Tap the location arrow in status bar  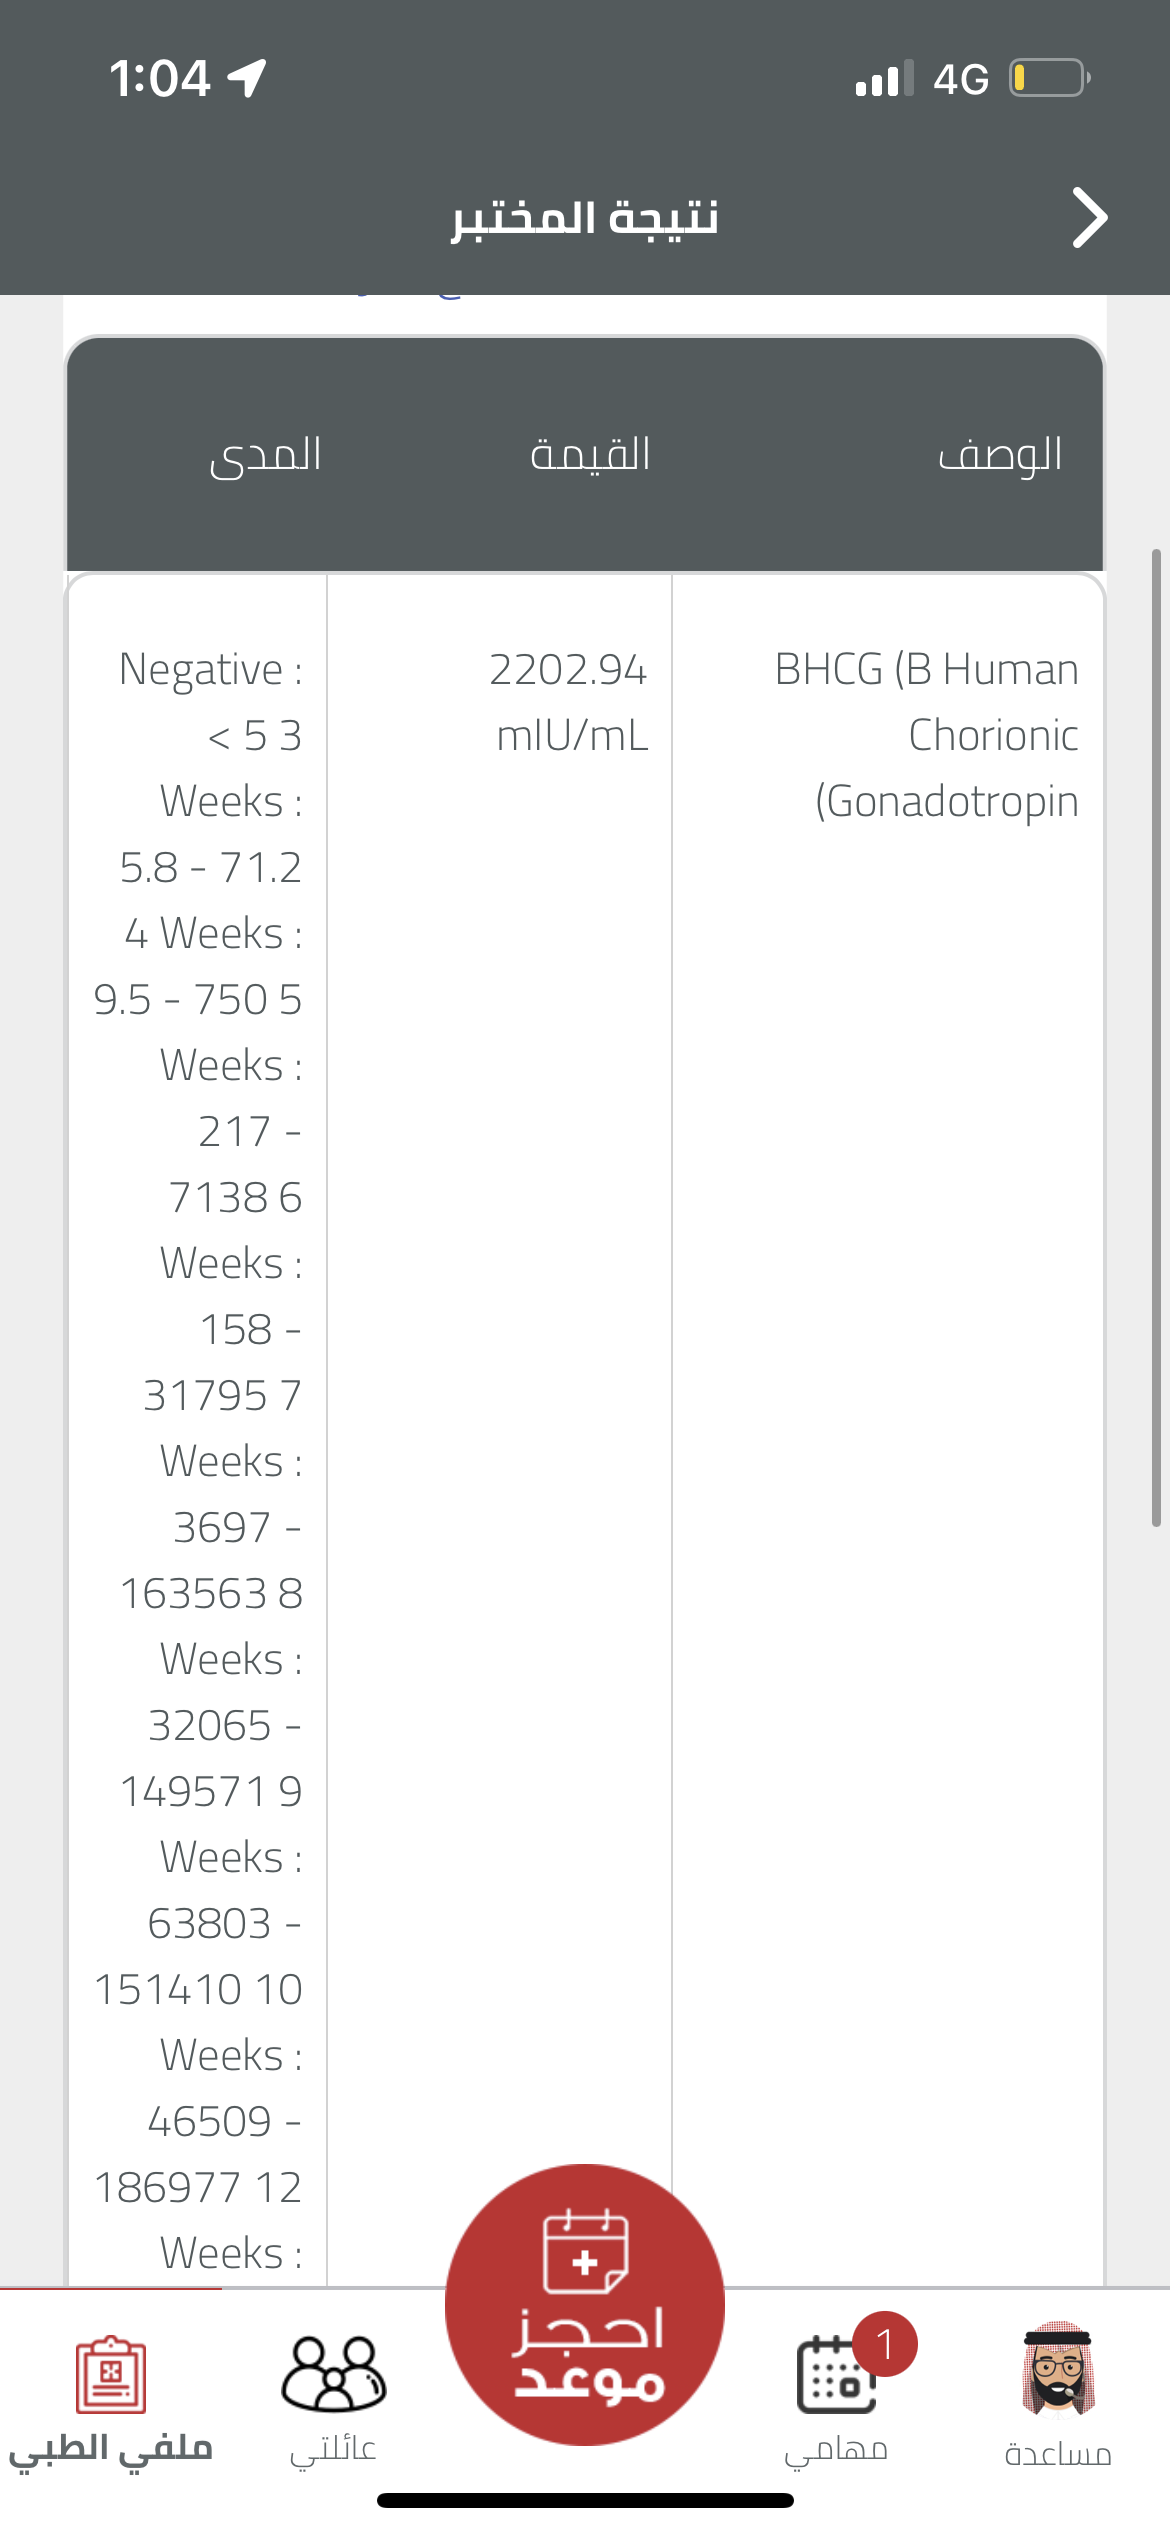pos(247,78)
